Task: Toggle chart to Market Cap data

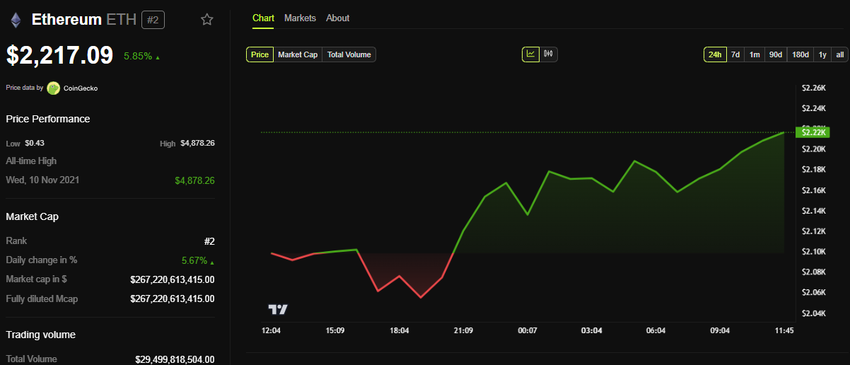Action: [298, 55]
